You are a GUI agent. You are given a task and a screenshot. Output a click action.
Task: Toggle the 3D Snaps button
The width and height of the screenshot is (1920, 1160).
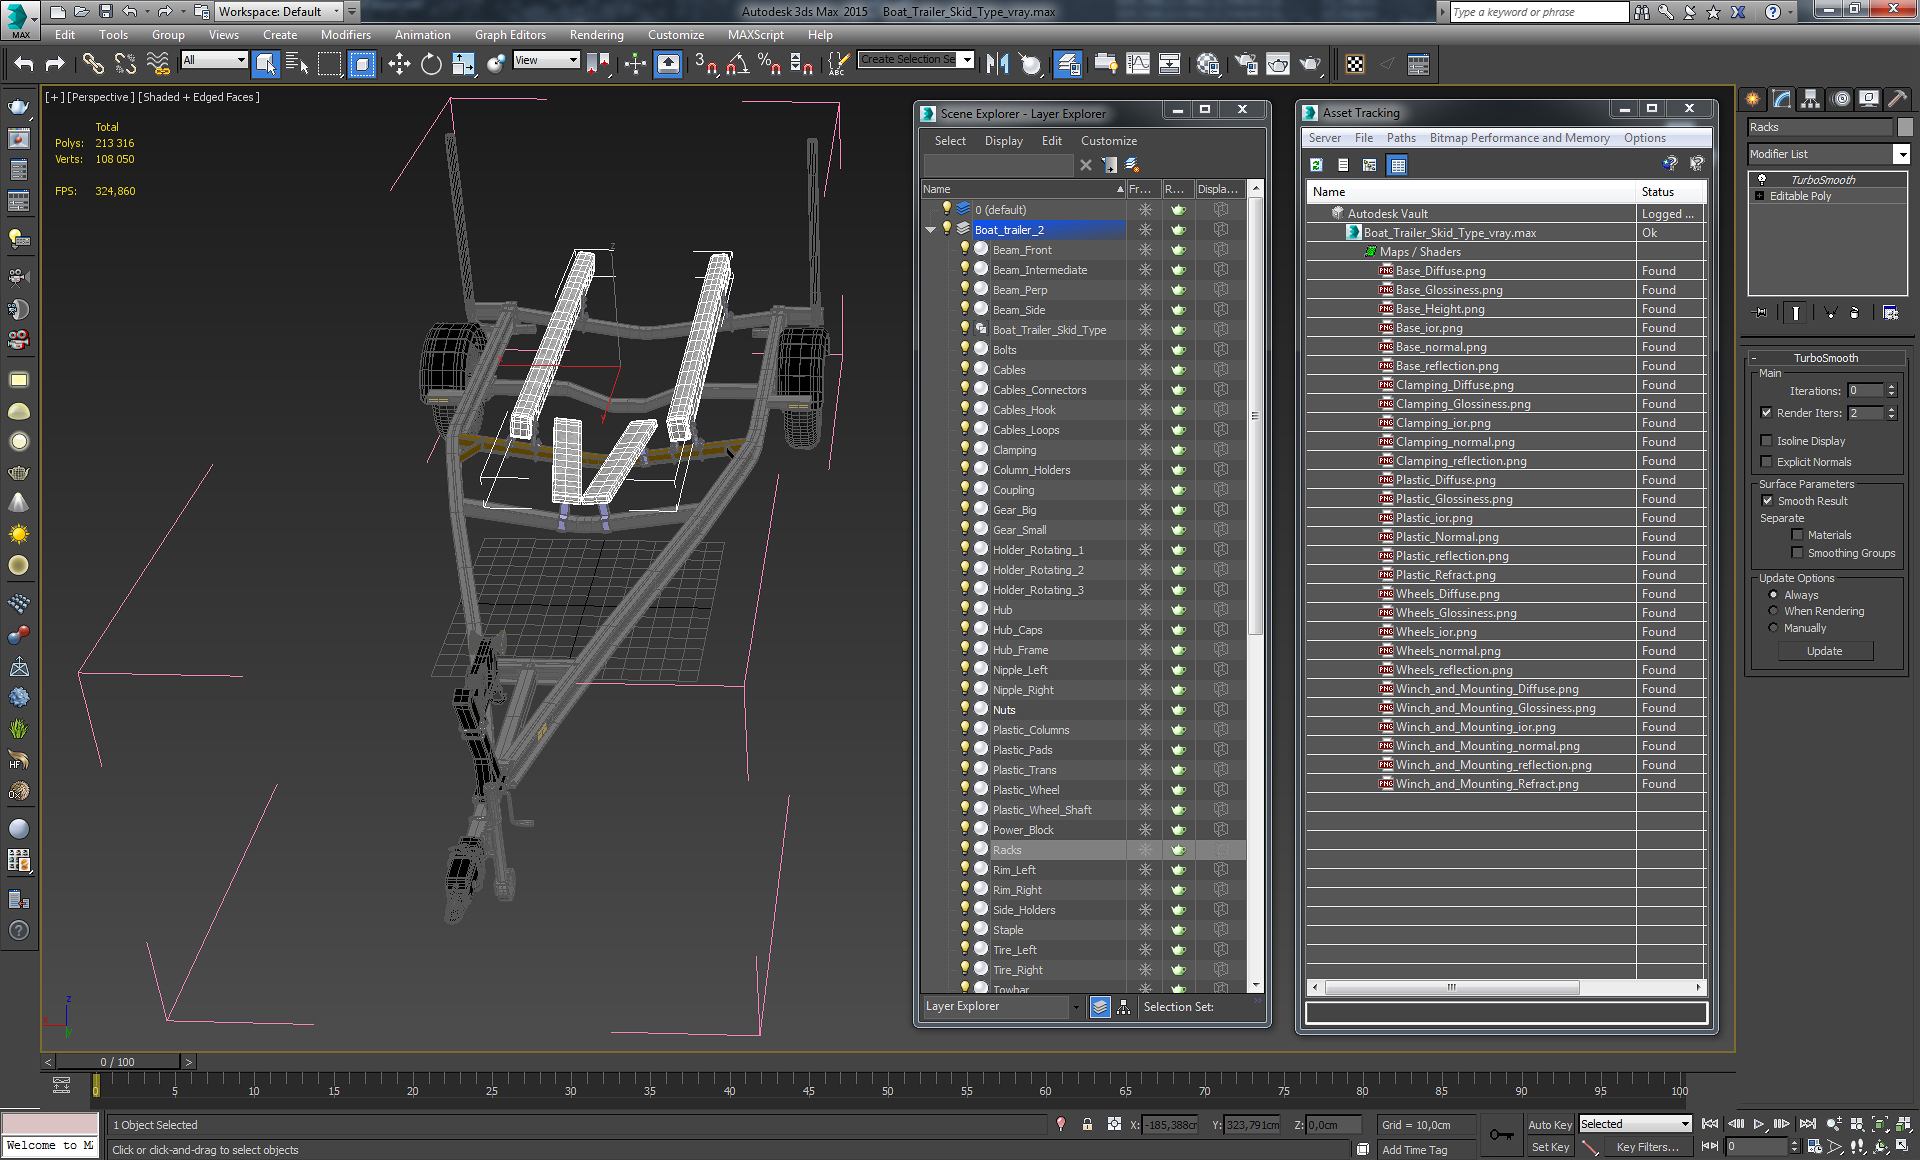click(705, 64)
